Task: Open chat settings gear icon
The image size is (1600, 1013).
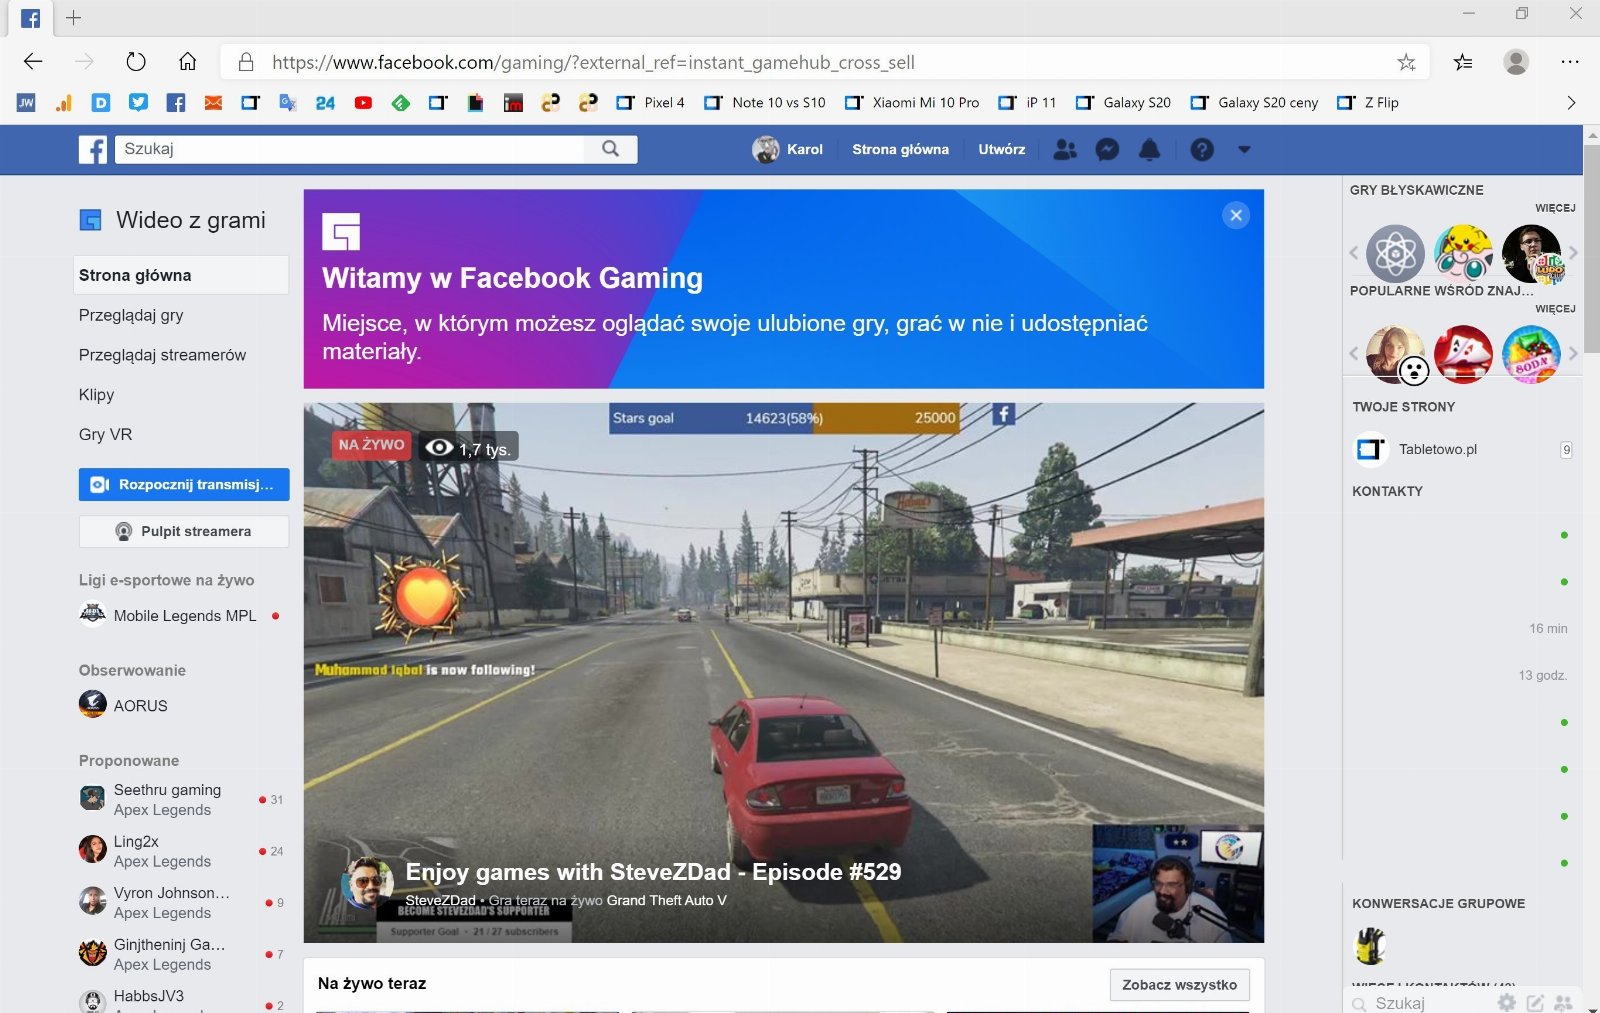Action: click(1507, 1002)
